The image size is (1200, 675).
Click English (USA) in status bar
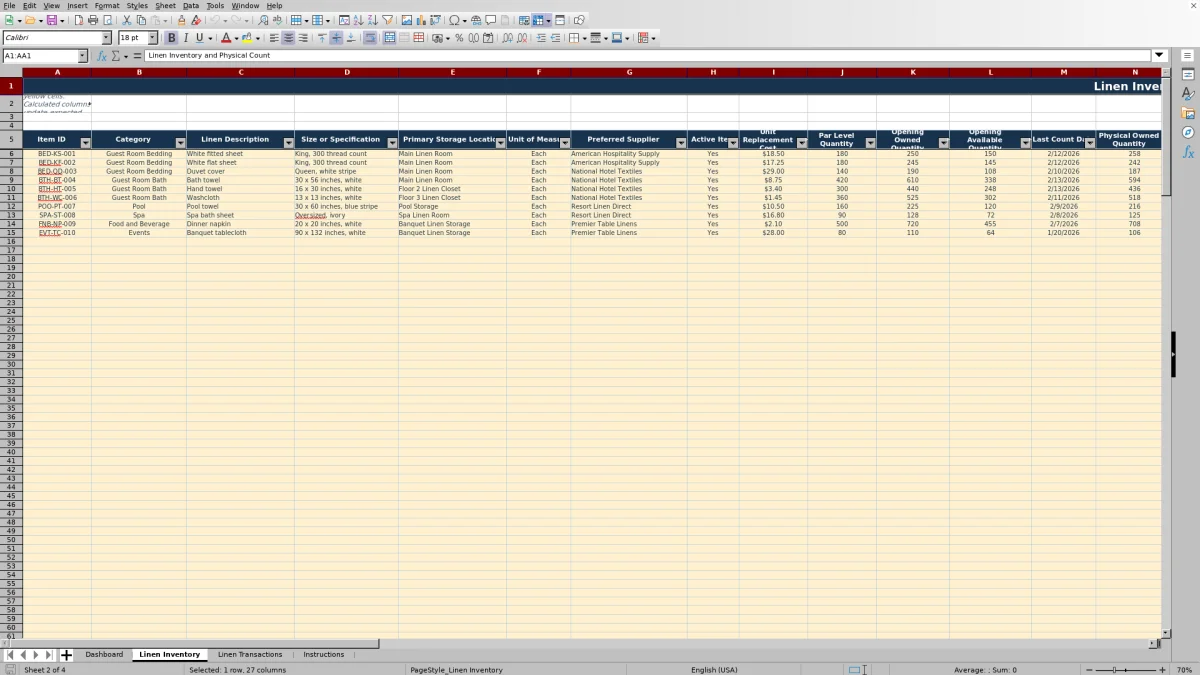(714, 670)
